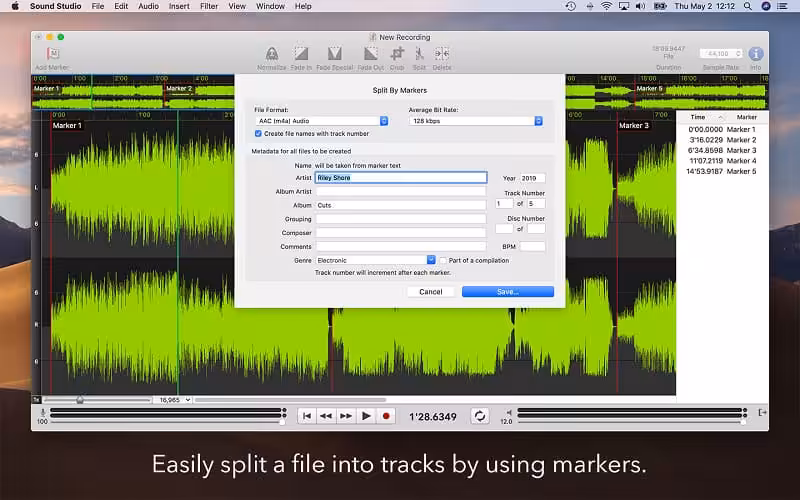Start recording with the red record button
Viewport: 800px width, 500px height.
[386, 416]
